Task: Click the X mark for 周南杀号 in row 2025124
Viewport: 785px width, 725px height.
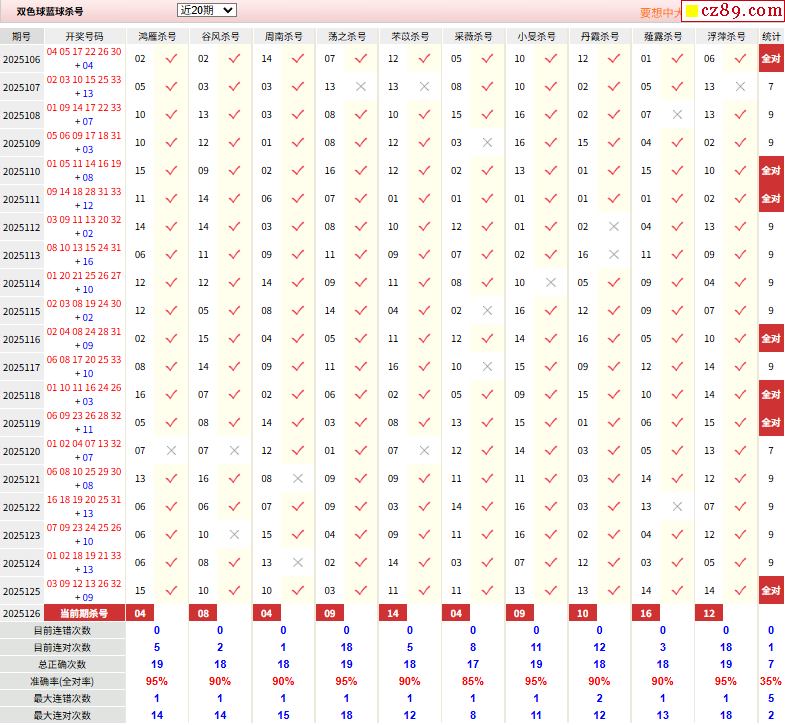Action: pos(298,563)
